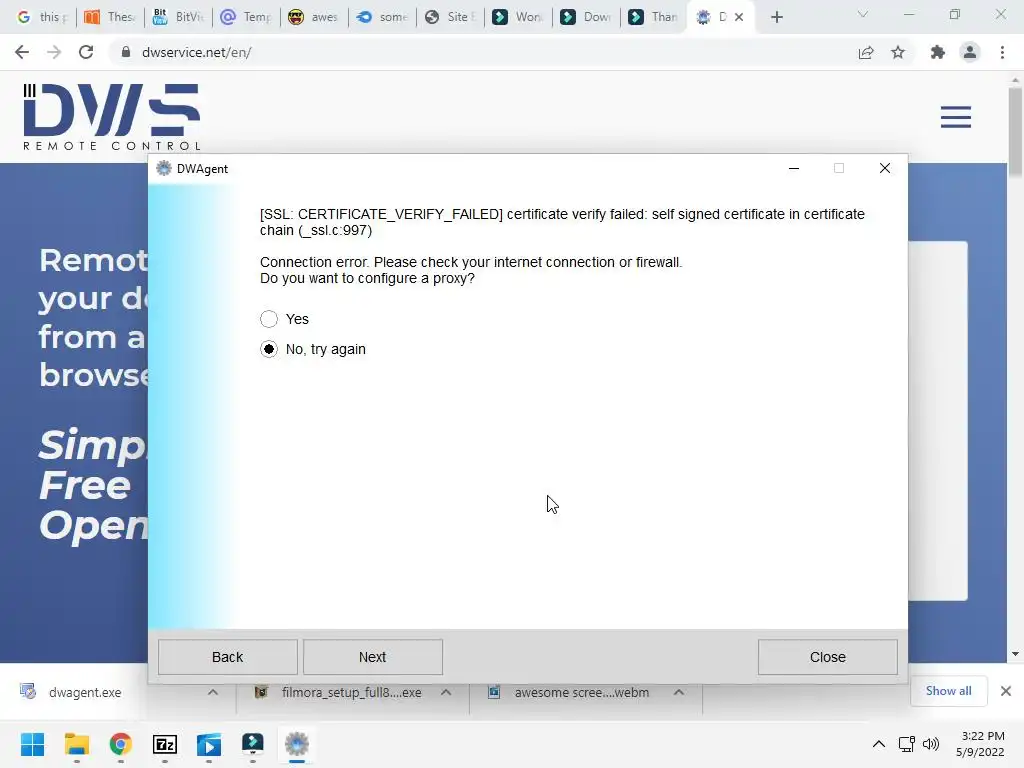Click the Next button in DWAgent

(372, 657)
